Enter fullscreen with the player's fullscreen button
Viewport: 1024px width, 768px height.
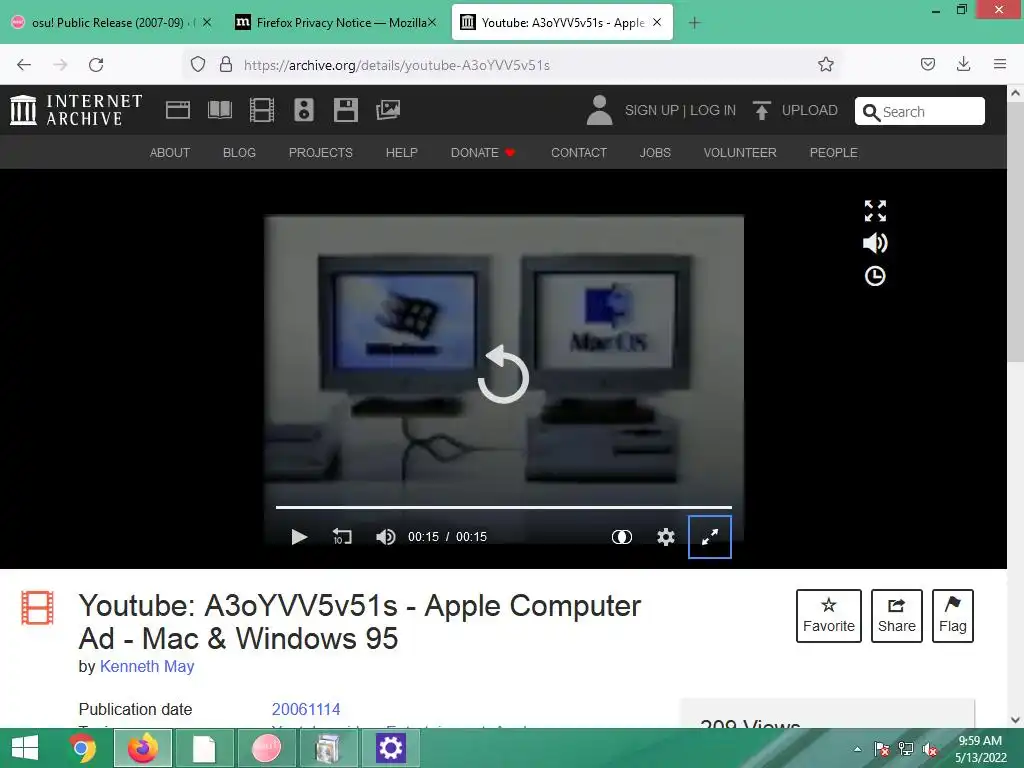710,537
